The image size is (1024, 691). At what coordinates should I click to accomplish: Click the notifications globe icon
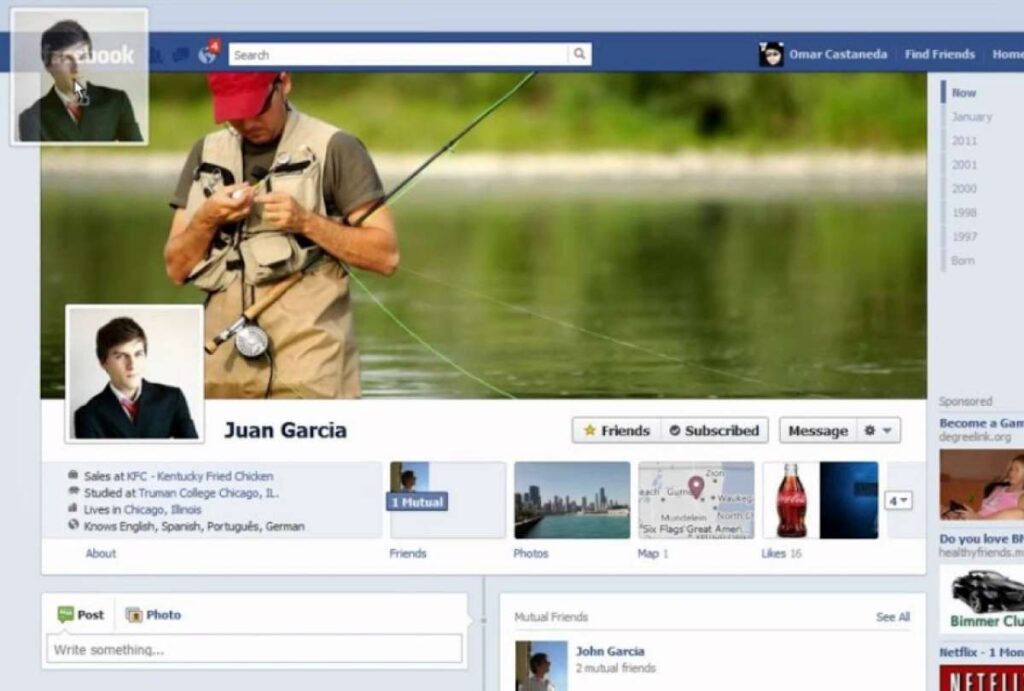207,55
